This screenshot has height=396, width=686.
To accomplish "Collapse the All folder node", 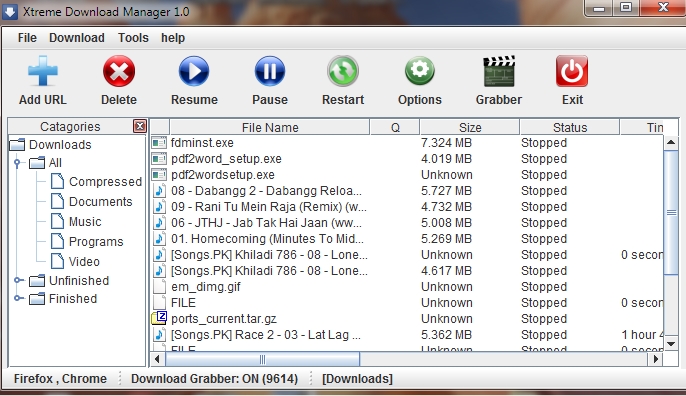I will 17,163.
